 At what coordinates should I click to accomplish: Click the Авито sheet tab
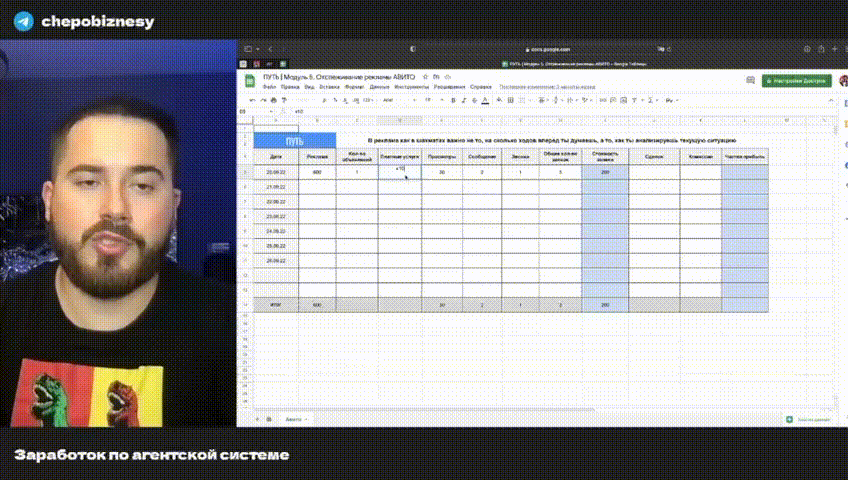click(x=296, y=419)
